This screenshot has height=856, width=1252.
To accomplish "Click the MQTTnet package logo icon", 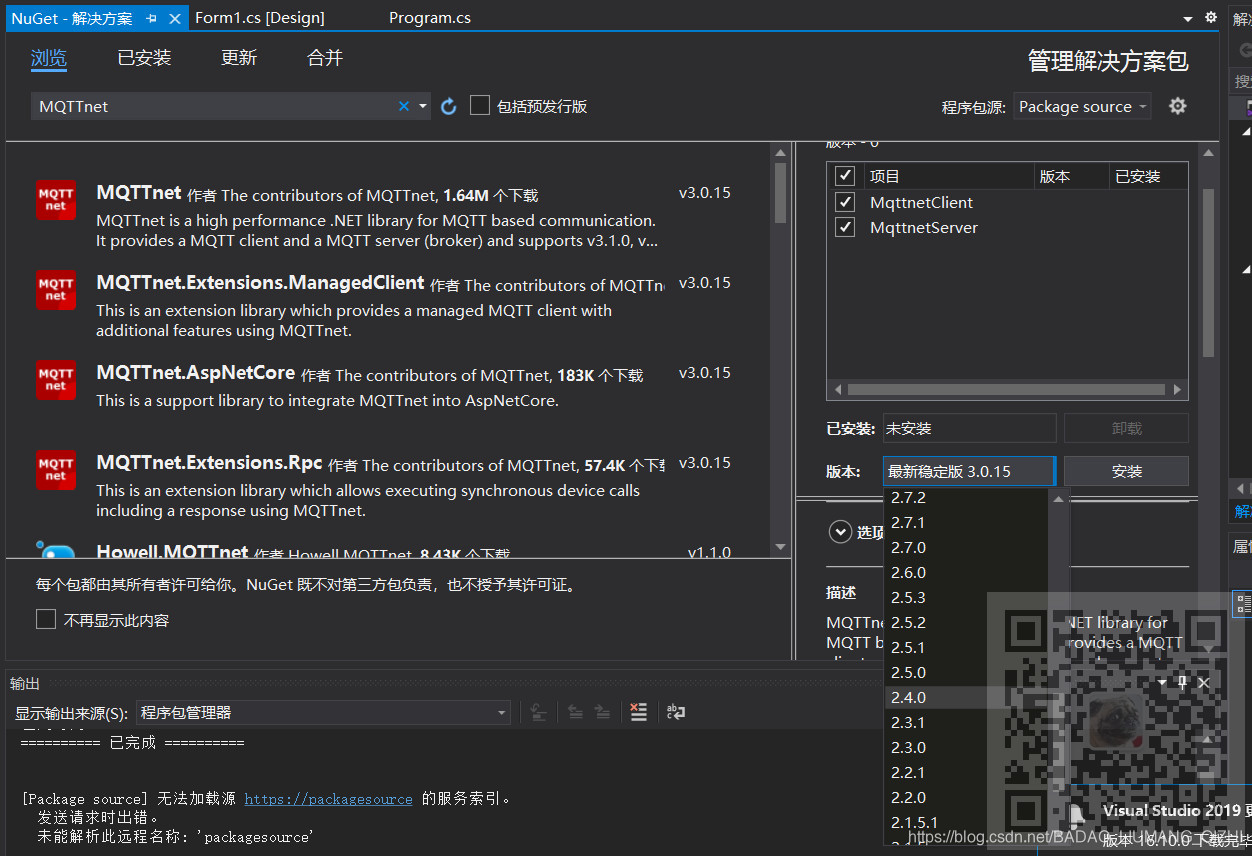I will (55, 199).
